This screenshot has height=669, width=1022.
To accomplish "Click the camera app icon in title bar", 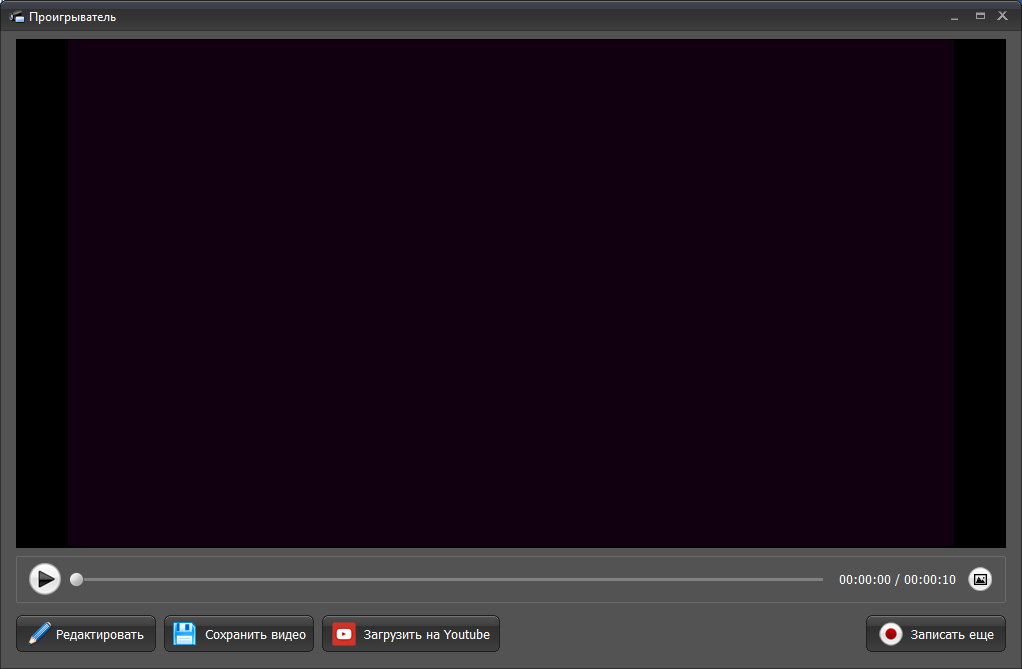I will [17, 17].
